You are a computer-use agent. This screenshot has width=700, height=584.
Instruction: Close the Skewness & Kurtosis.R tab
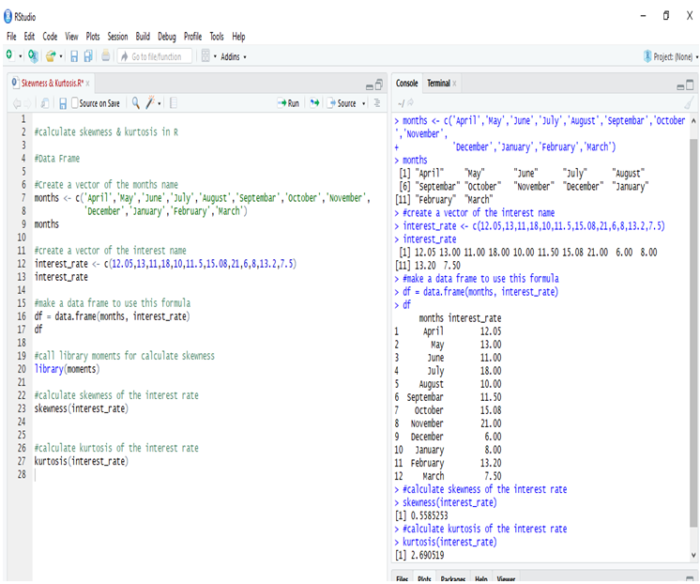[x=88, y=84]
